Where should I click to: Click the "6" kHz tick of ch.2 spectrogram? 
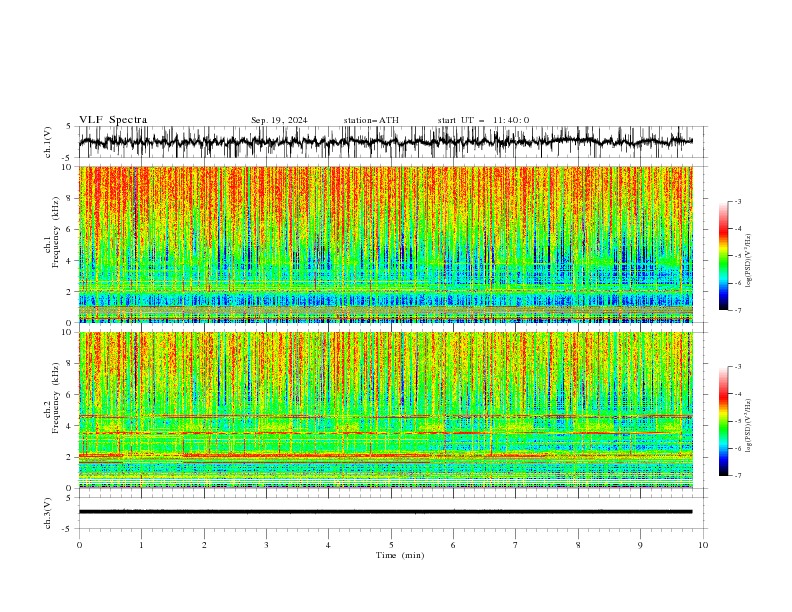[71, 395]
